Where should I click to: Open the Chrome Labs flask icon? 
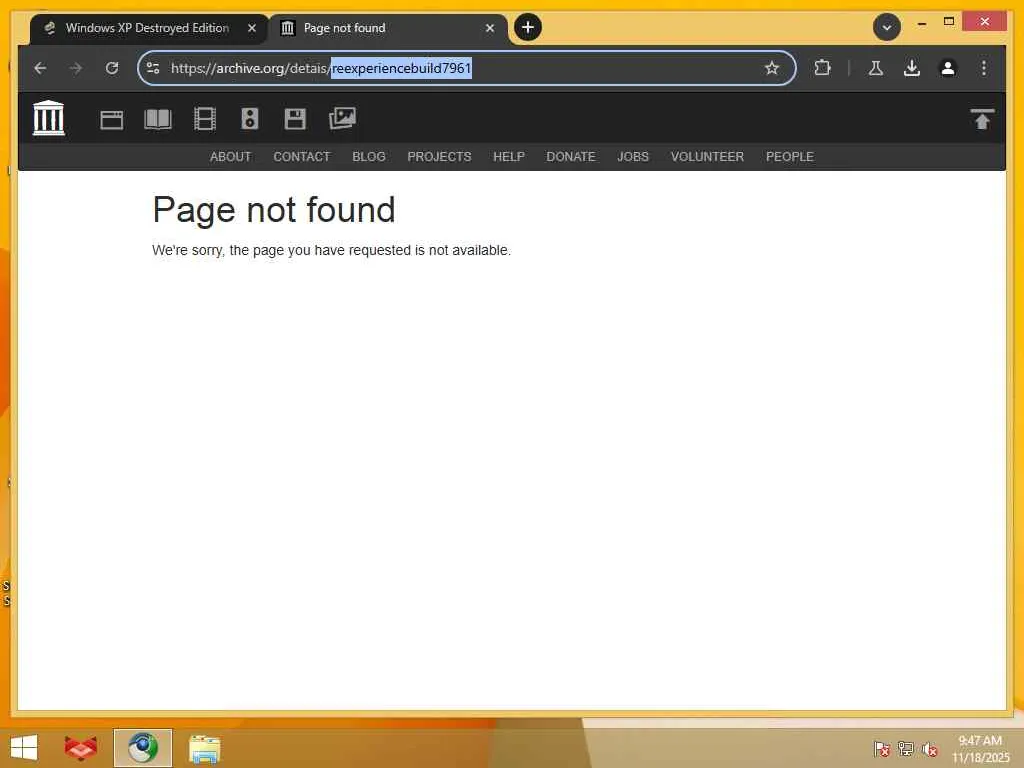[876, 68]
